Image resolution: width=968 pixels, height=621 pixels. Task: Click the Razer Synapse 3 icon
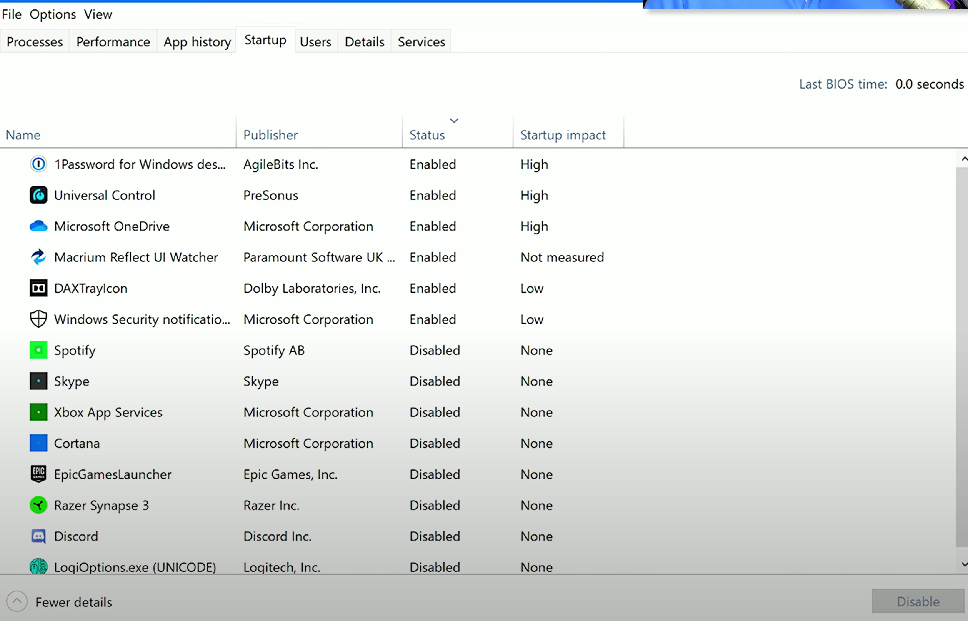(38, 505)
